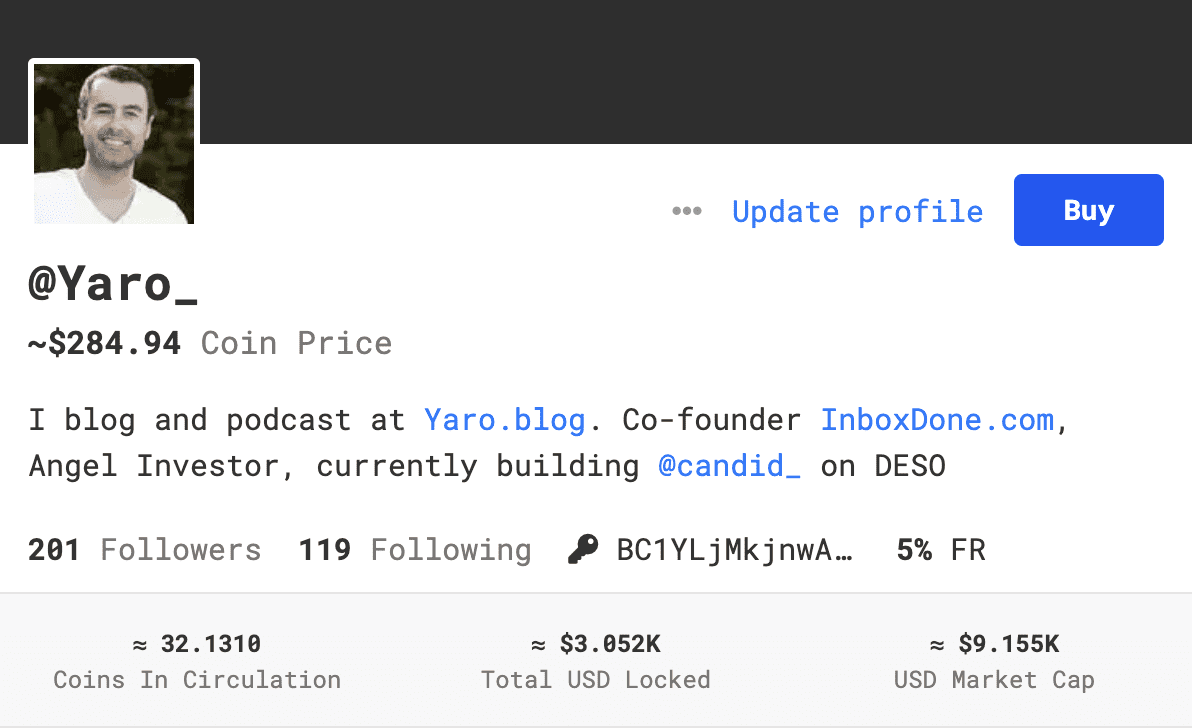Click the @Yaro_ username heading
This screenshot has width=1192, height=728.
[x=113, y=285]
